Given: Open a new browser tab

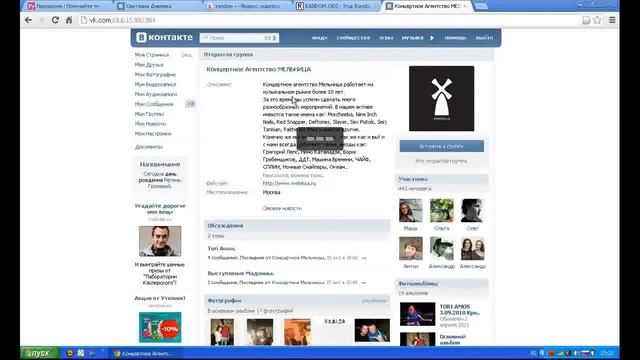Looking at the screenshot, I should (481, 6).
